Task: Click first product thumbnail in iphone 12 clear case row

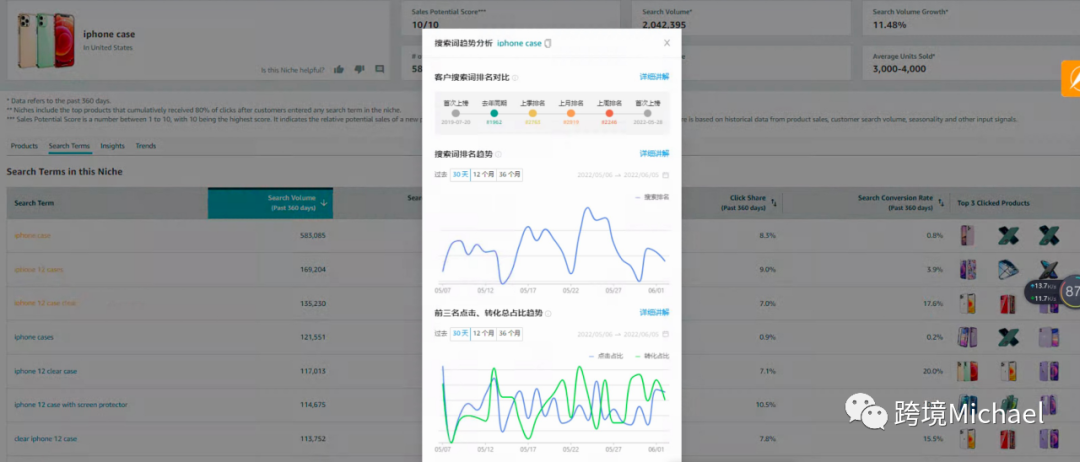Action: coord(968,371)
